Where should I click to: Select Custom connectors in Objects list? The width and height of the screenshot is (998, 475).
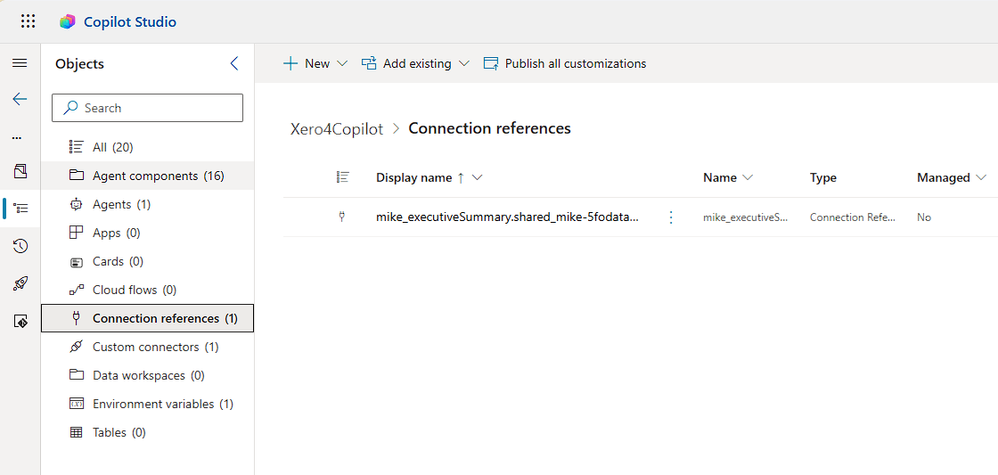(155, 347)
